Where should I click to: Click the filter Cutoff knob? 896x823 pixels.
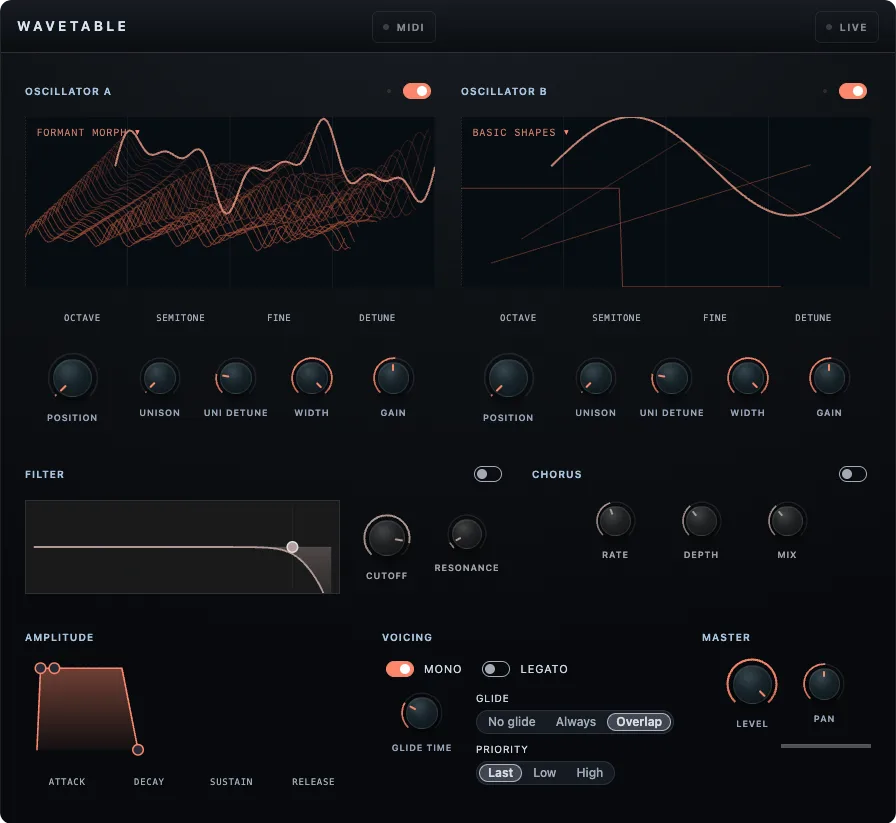(x=387, y=537)
